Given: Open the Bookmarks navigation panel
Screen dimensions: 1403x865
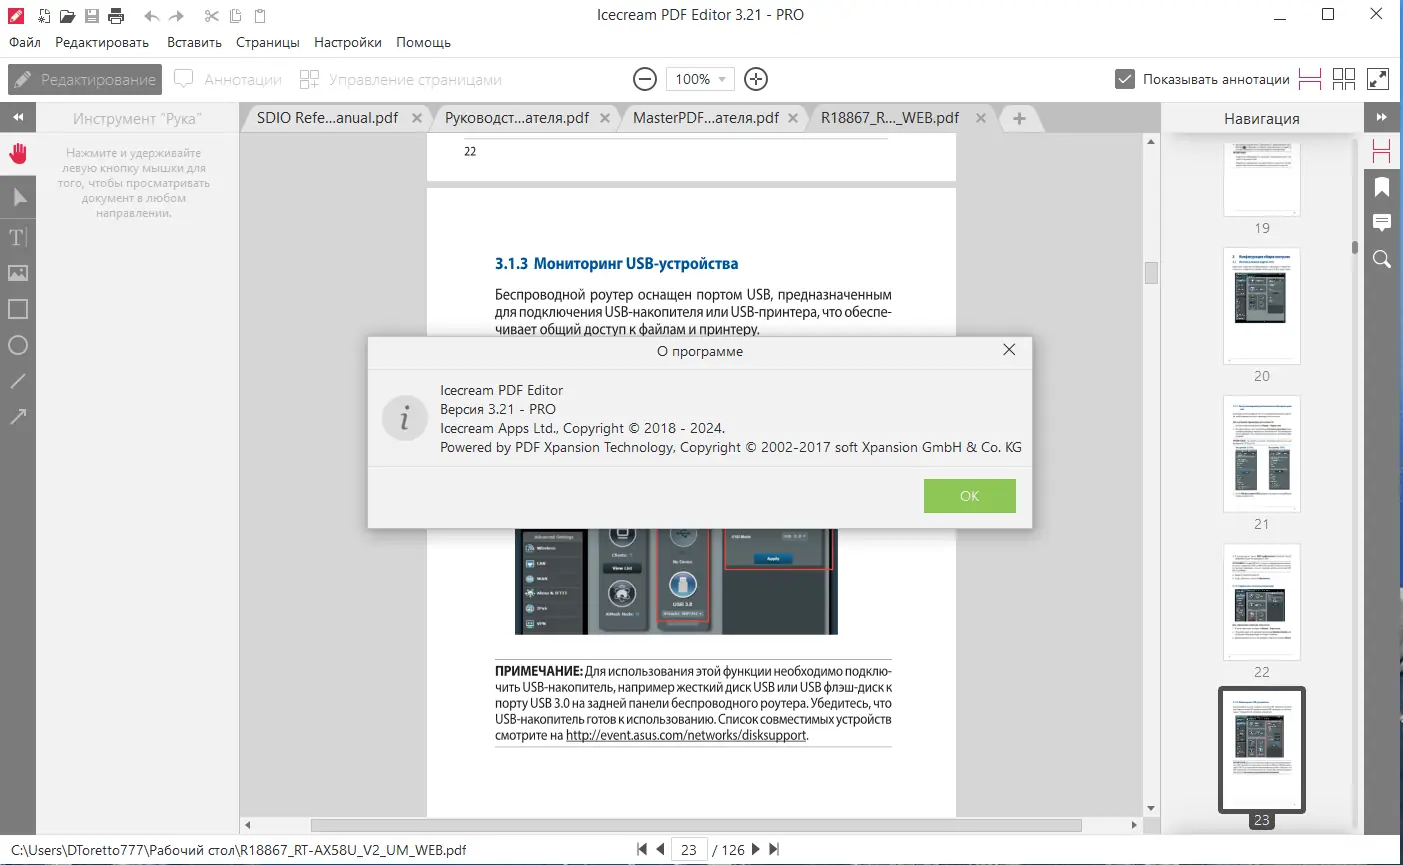Looking at the screenshot, I should point(1382,187).
